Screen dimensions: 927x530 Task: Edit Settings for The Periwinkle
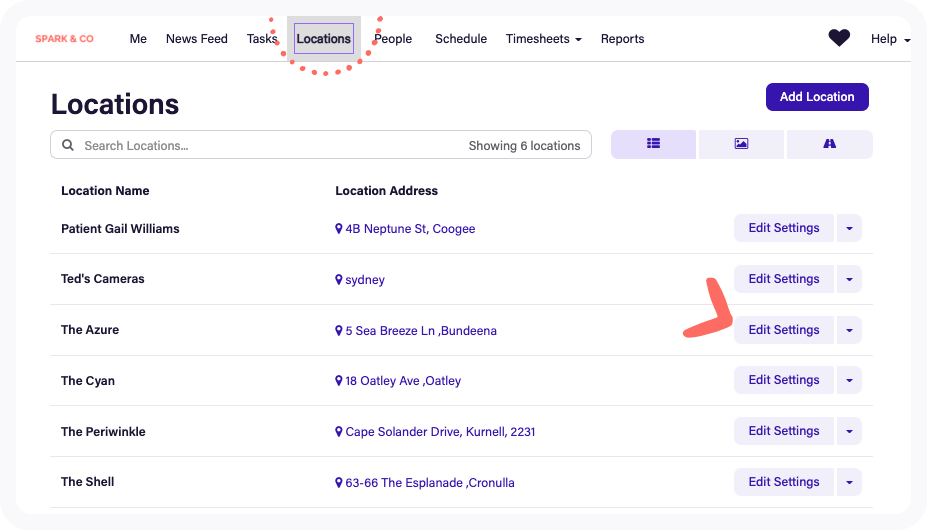[784, 431]
